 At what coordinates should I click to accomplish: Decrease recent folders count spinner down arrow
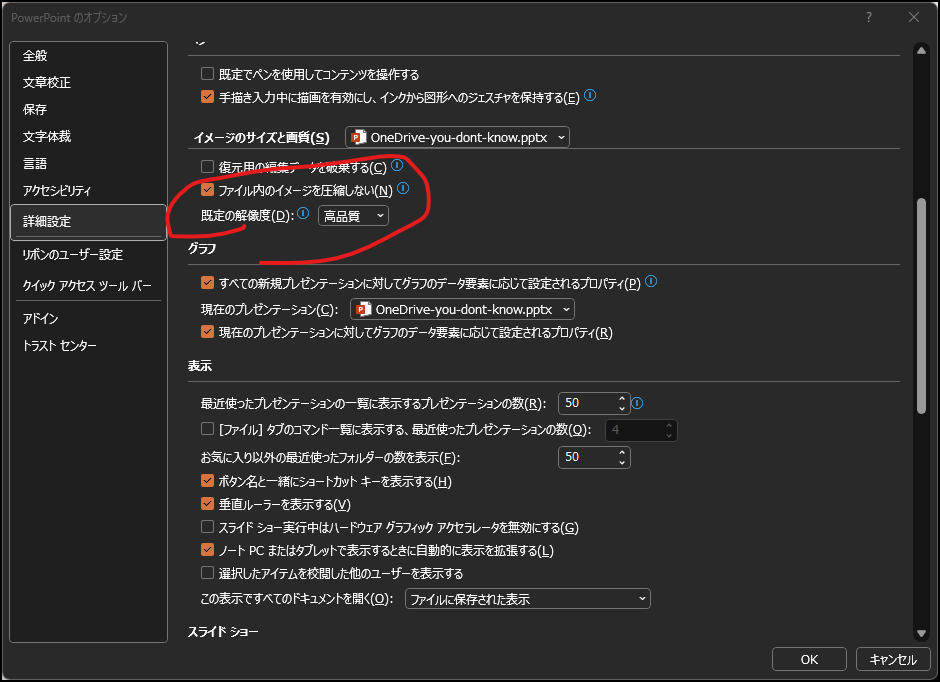(622, 462)
